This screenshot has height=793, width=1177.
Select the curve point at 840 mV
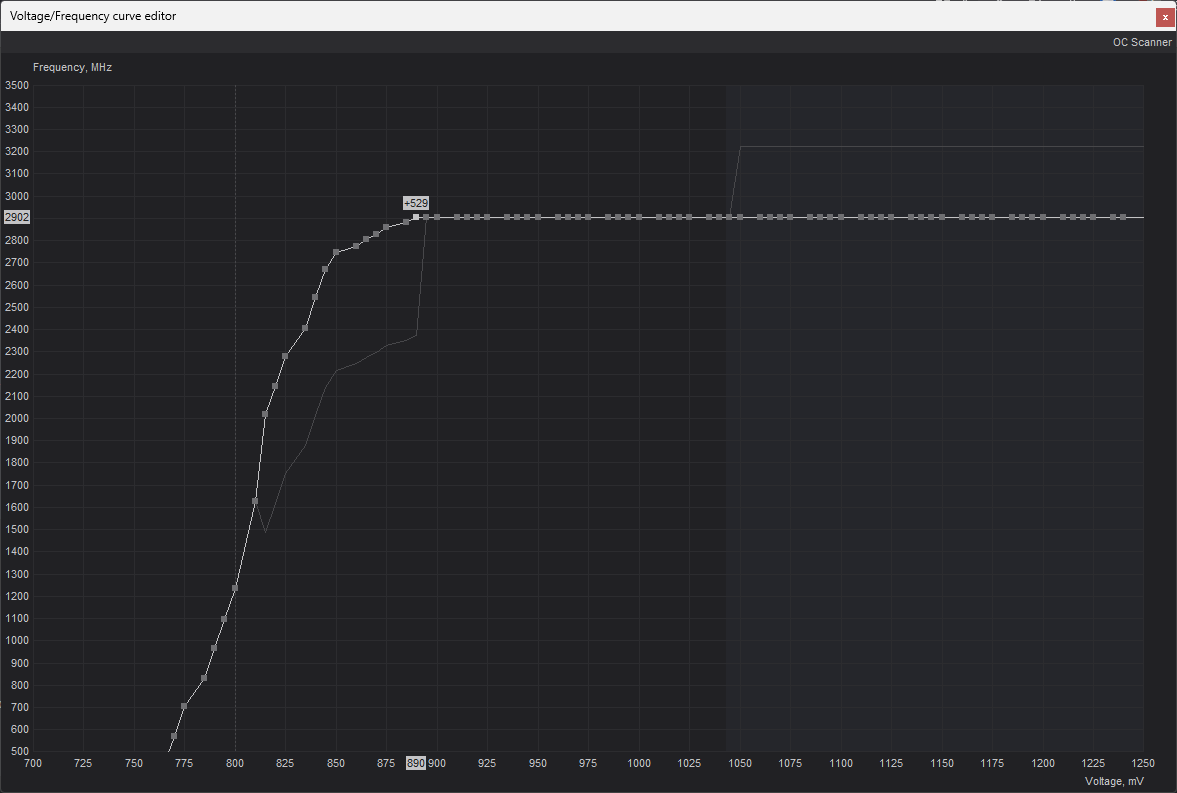315,297
